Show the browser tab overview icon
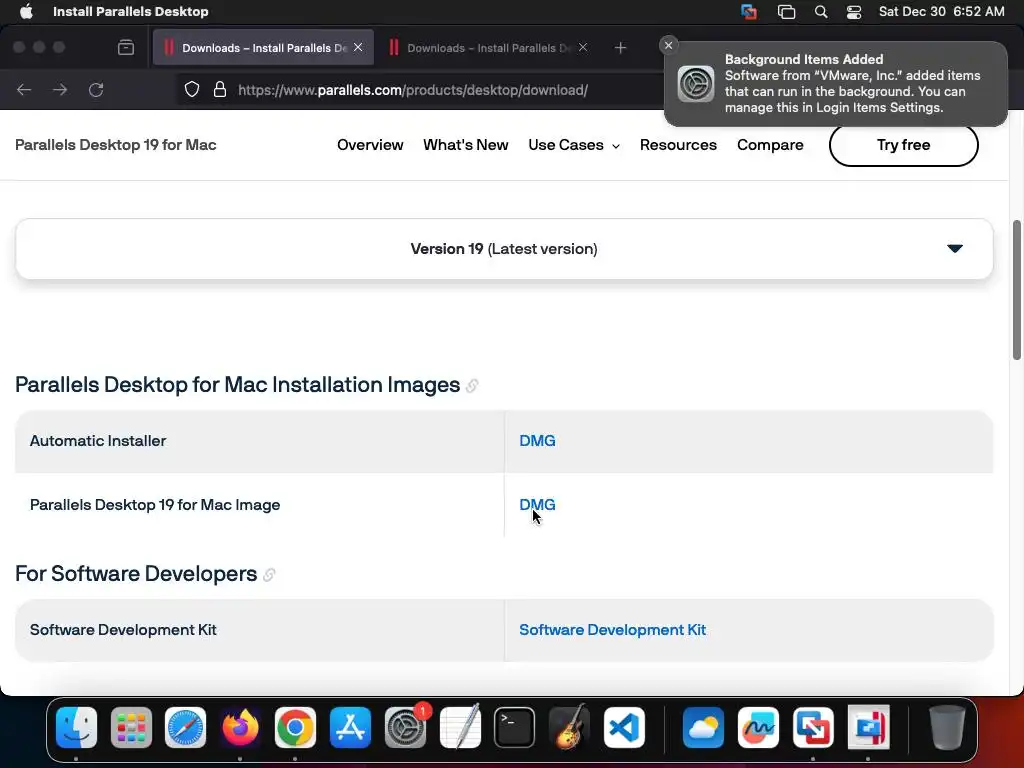1024x768 pixels. click(x=126, y=48)
